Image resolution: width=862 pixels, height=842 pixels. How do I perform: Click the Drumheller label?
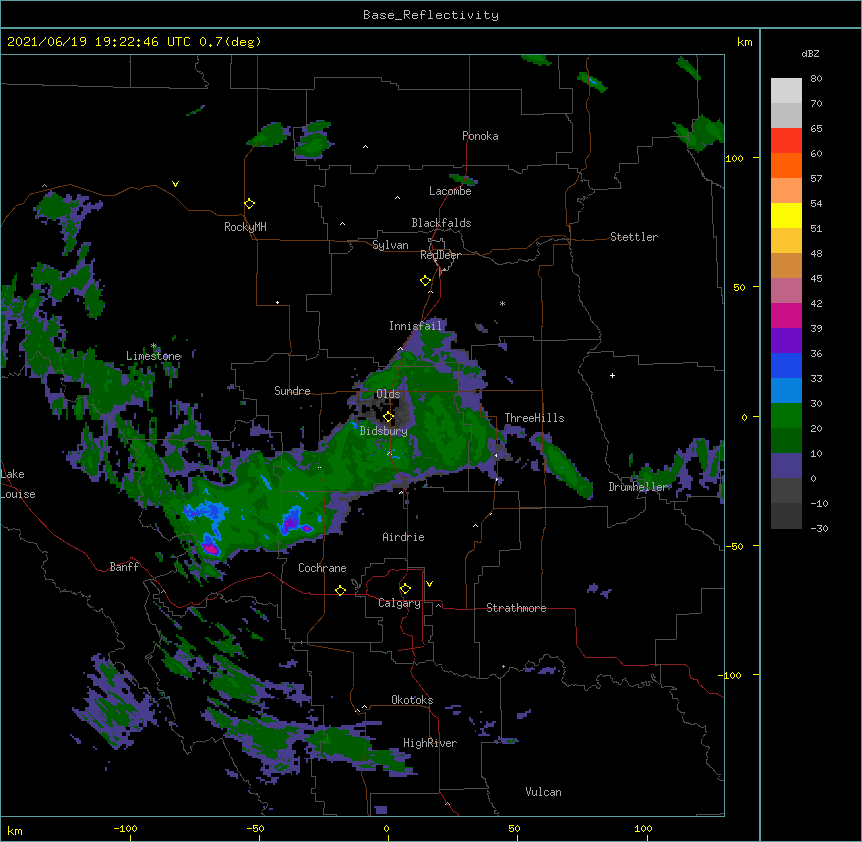pos(638,487)
